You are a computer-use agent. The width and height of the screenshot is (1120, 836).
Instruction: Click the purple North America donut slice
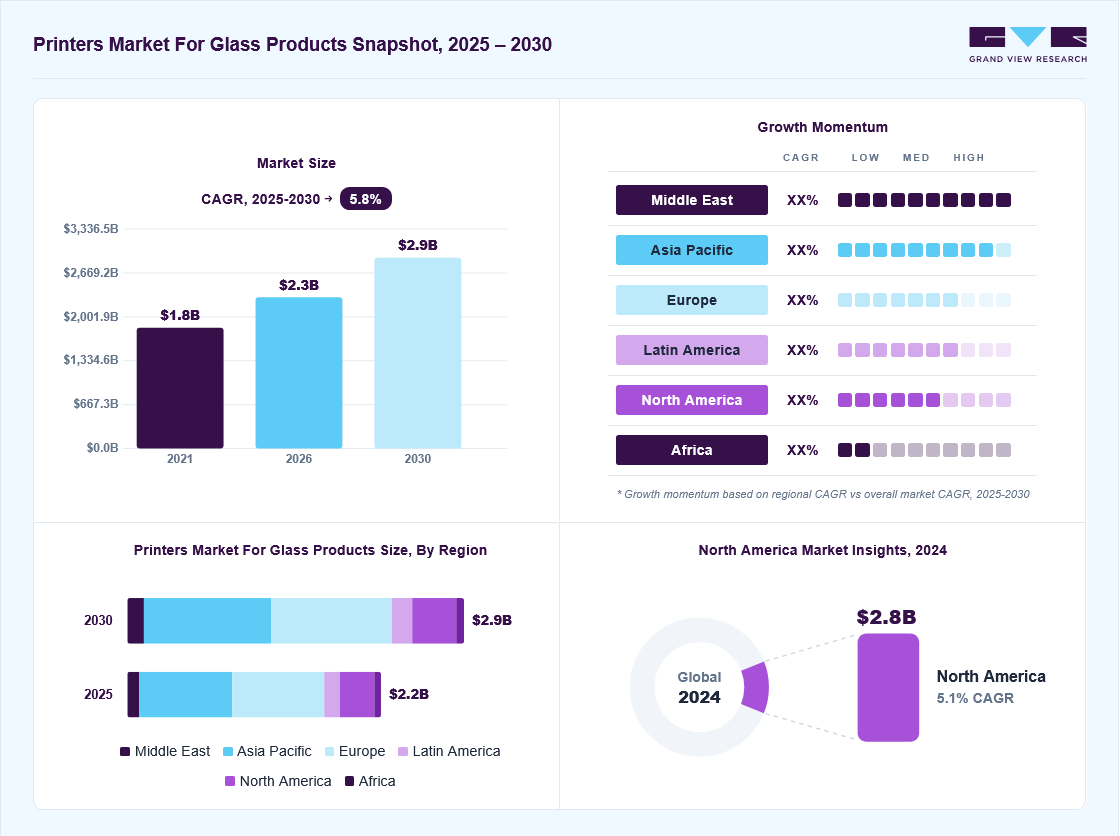pos(756,687)
